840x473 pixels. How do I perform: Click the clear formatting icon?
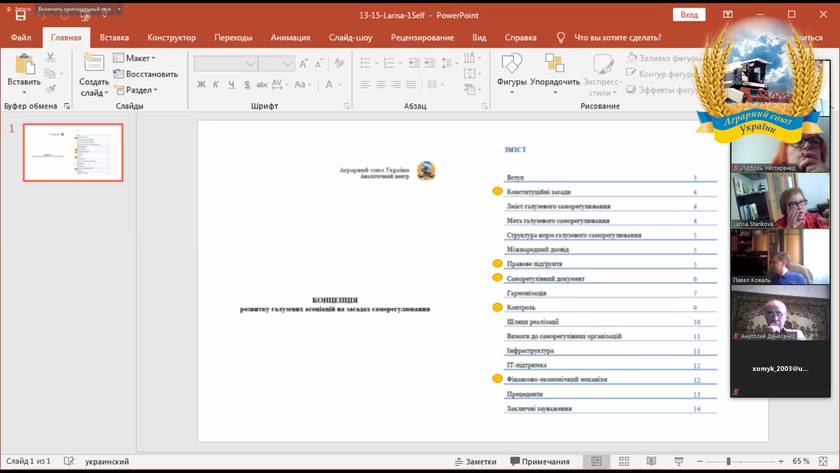pos(339,63)
